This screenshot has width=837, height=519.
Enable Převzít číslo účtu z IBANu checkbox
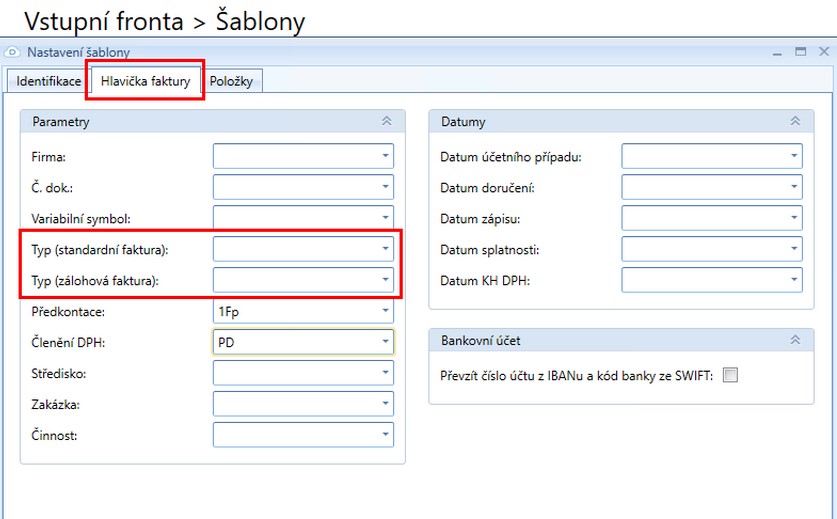730,375
